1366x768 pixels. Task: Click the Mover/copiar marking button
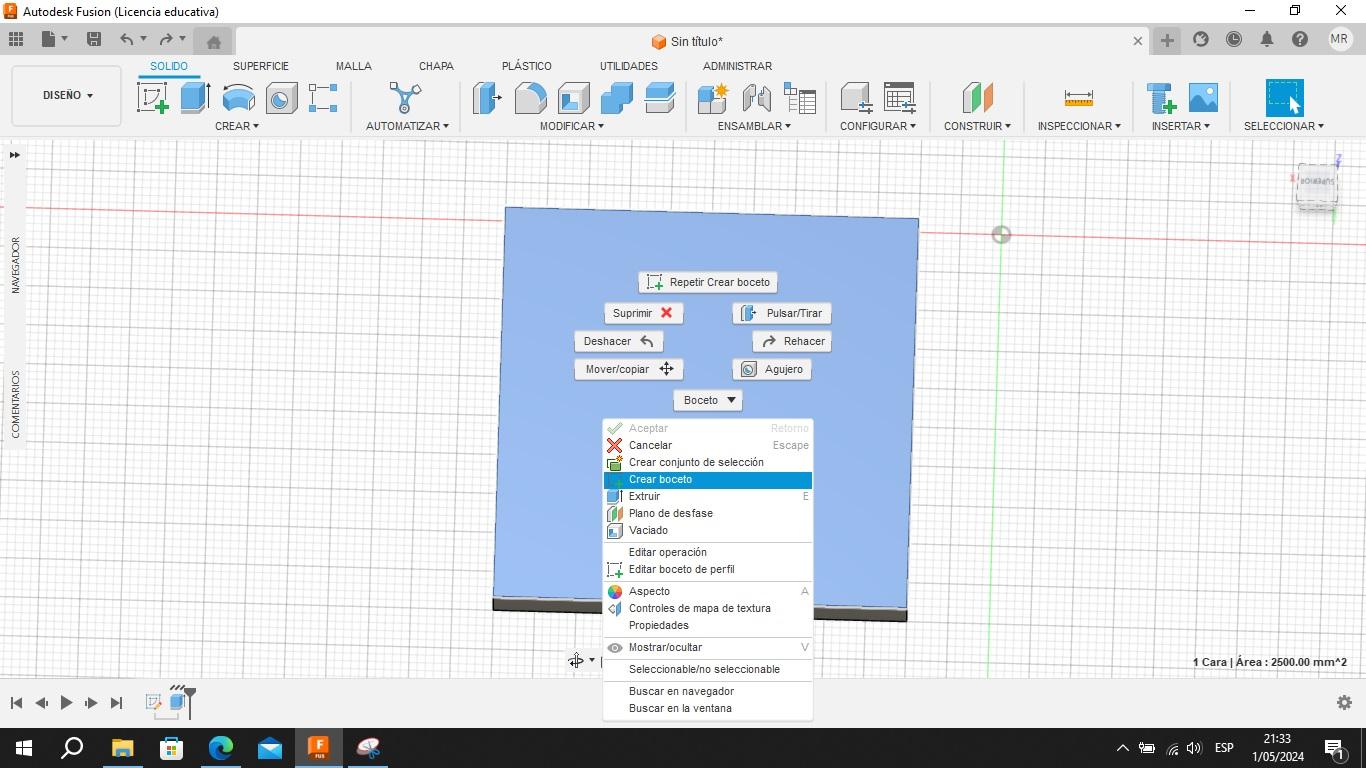(629, 369)
